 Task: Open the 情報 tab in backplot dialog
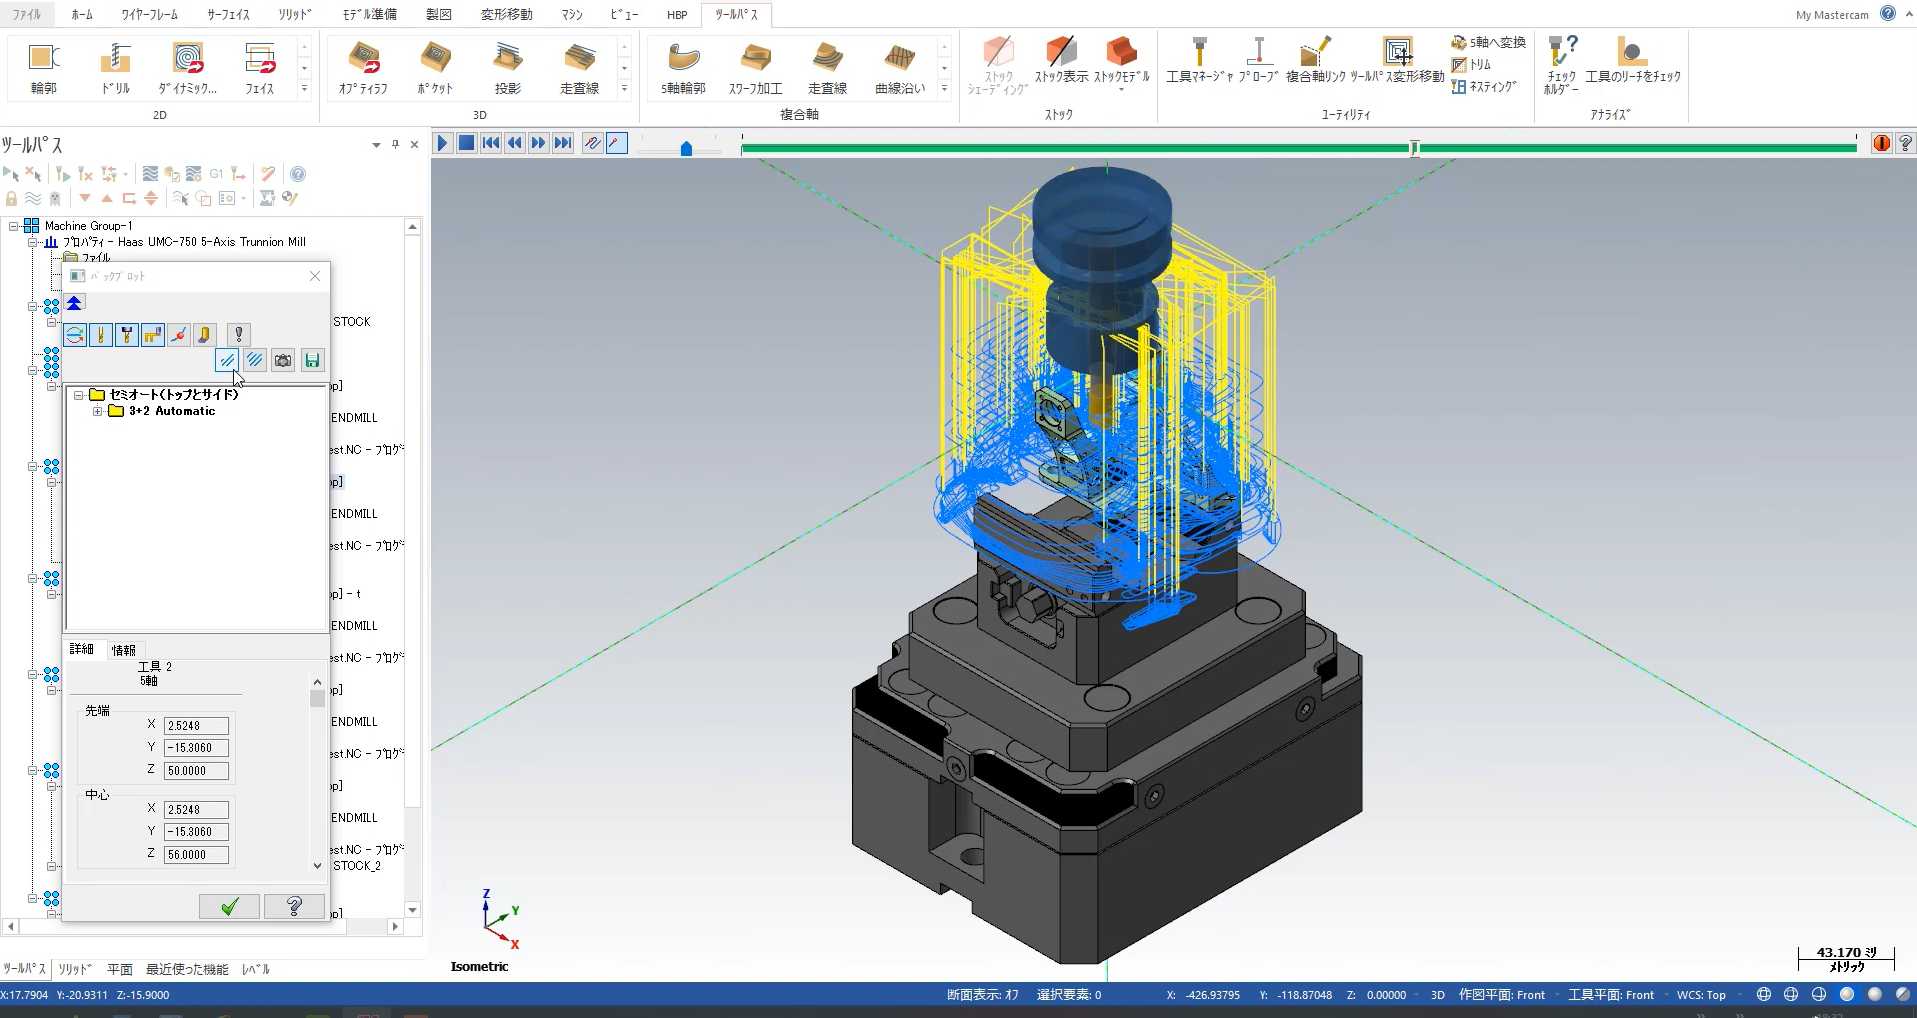click(124, 649)
